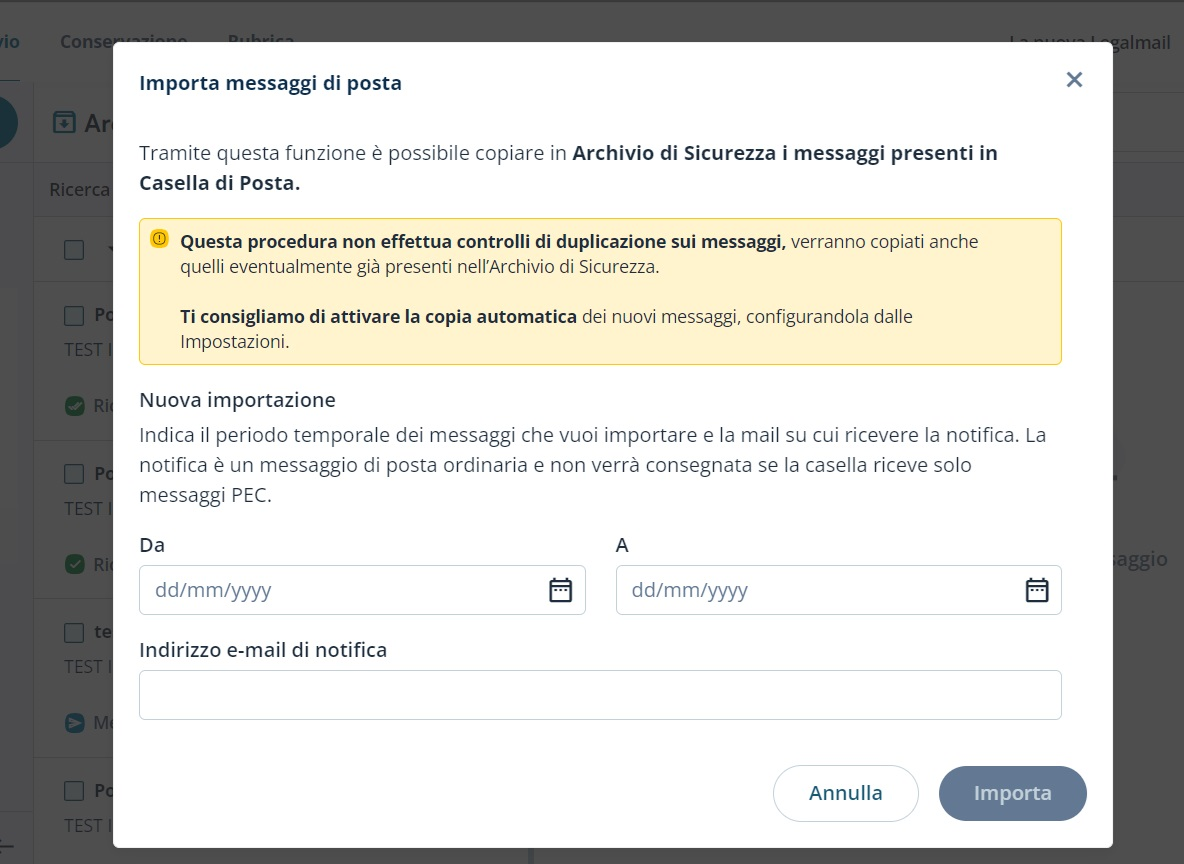Click the blue sent message arrow icon
The image size is (1184, 864).
pos(74,722)
